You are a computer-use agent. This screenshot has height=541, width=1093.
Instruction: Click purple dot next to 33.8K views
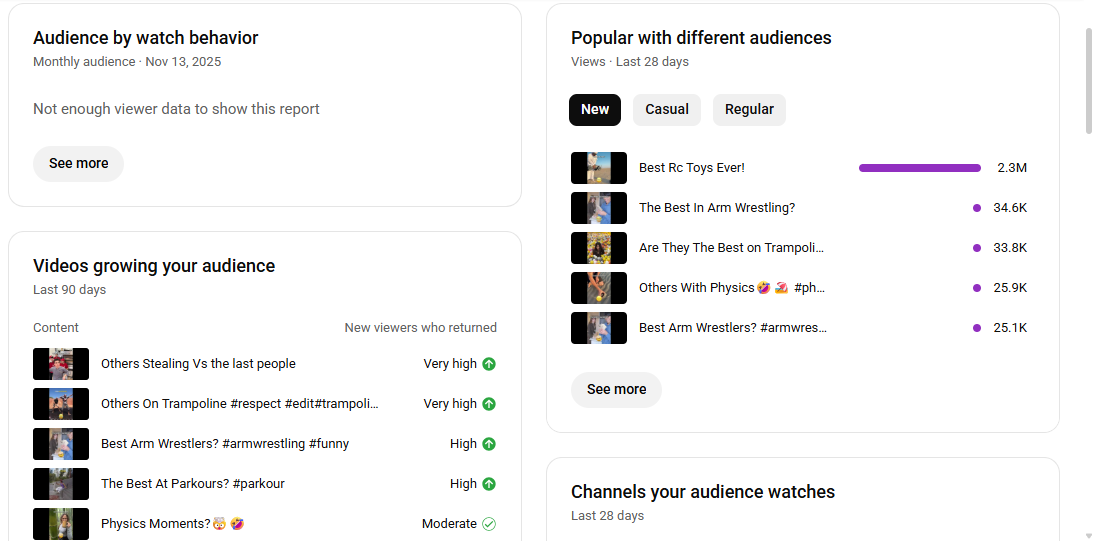coord(977,248)
